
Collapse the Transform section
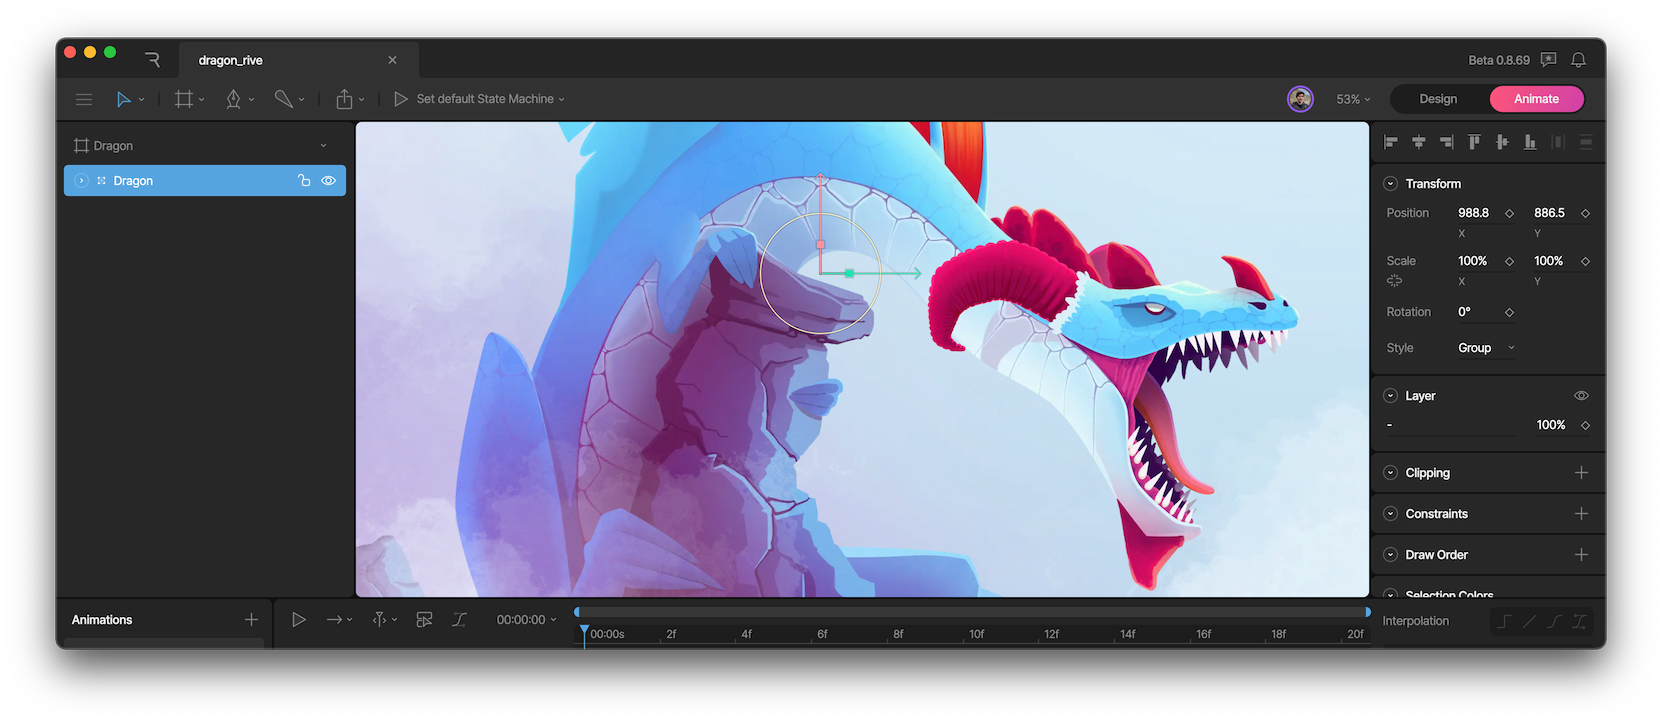[x=1390, y=184]
